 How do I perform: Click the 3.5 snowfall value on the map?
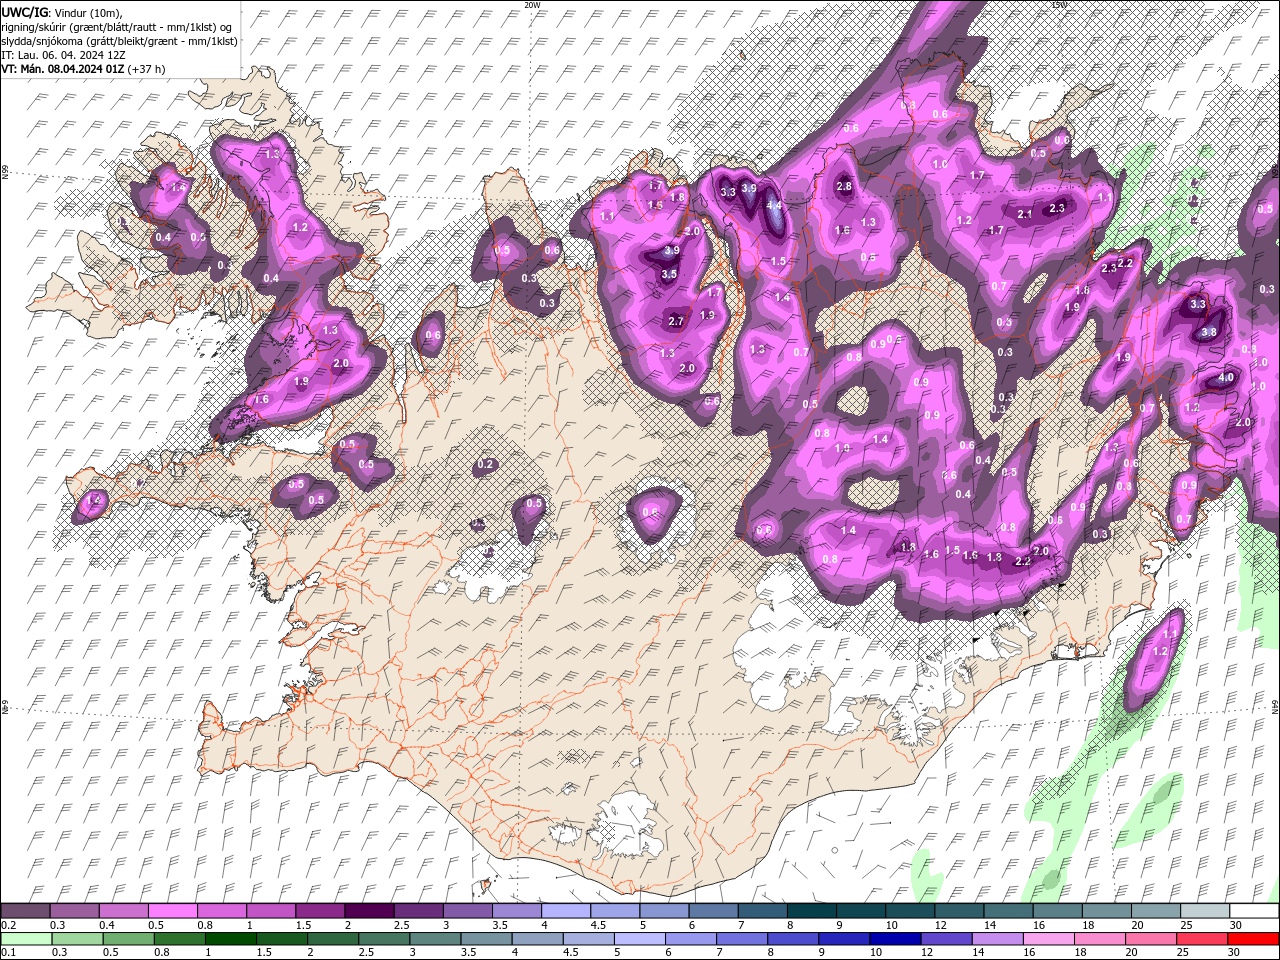tap(669, 274)
